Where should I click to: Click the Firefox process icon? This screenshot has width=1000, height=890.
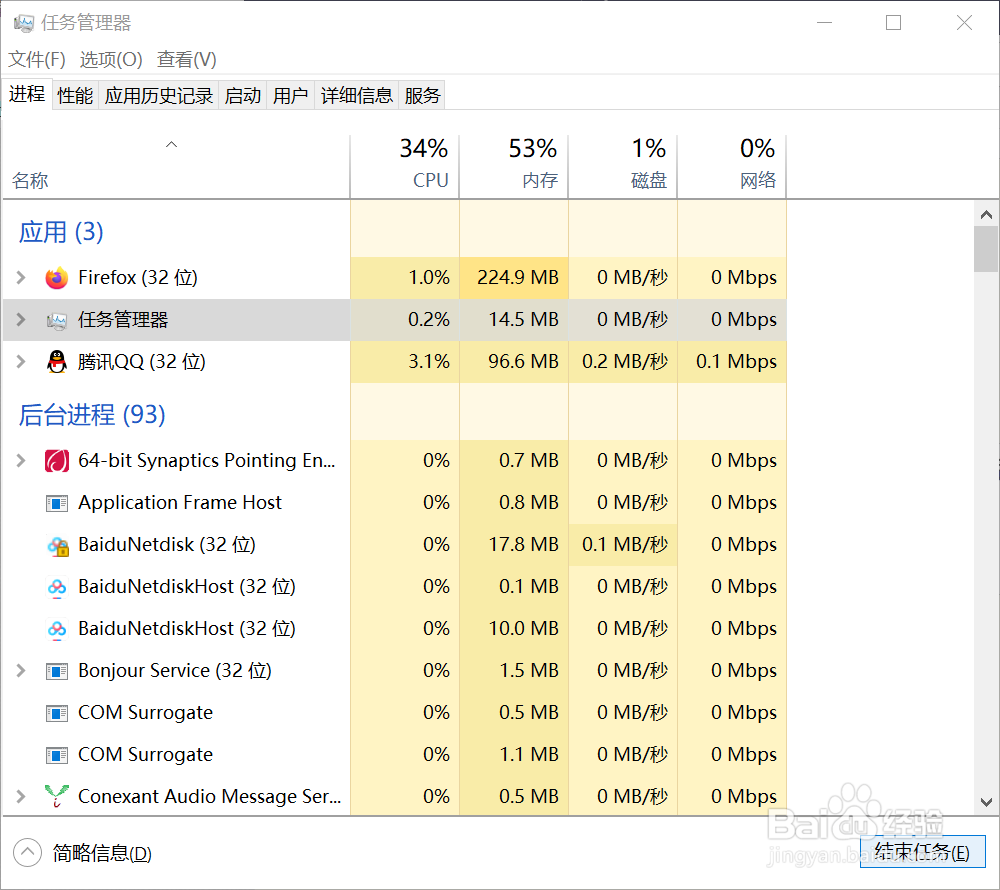coord(57,278)
